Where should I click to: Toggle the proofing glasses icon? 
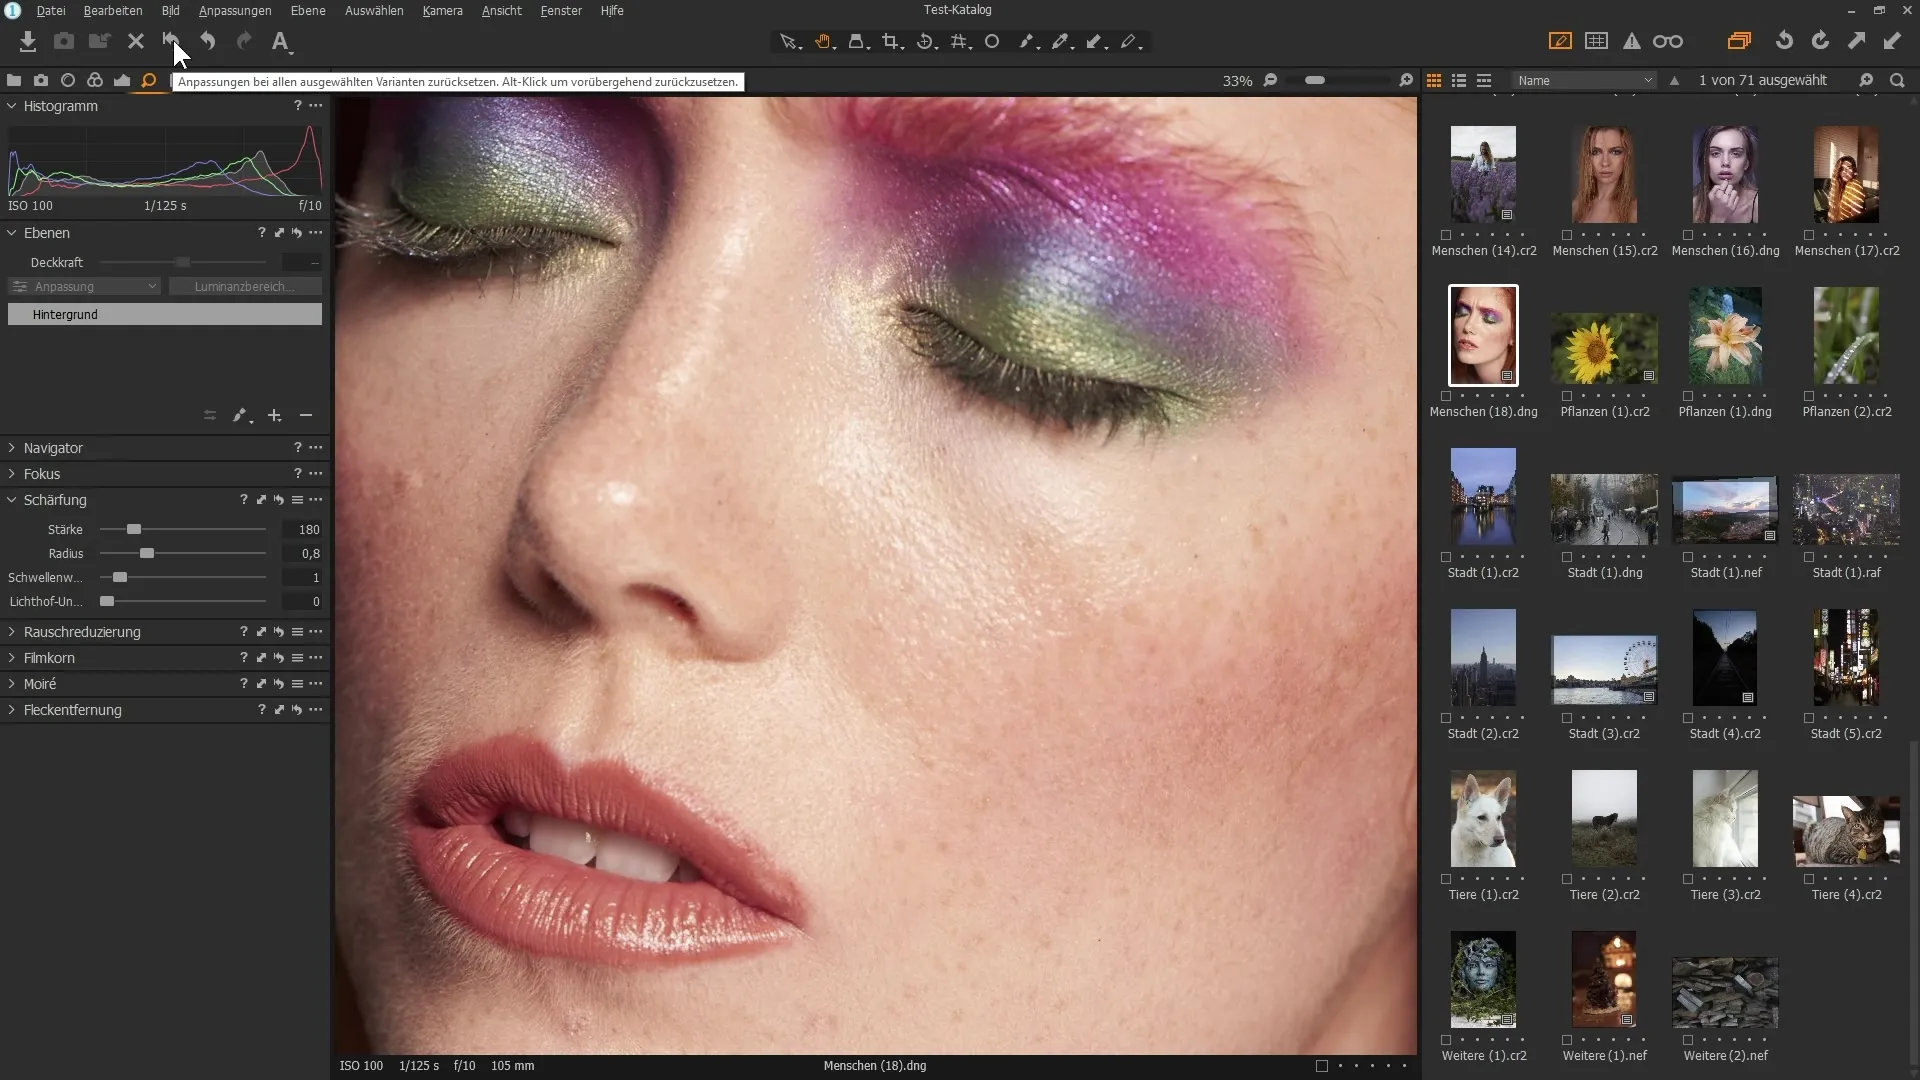tap(1668, 41)
